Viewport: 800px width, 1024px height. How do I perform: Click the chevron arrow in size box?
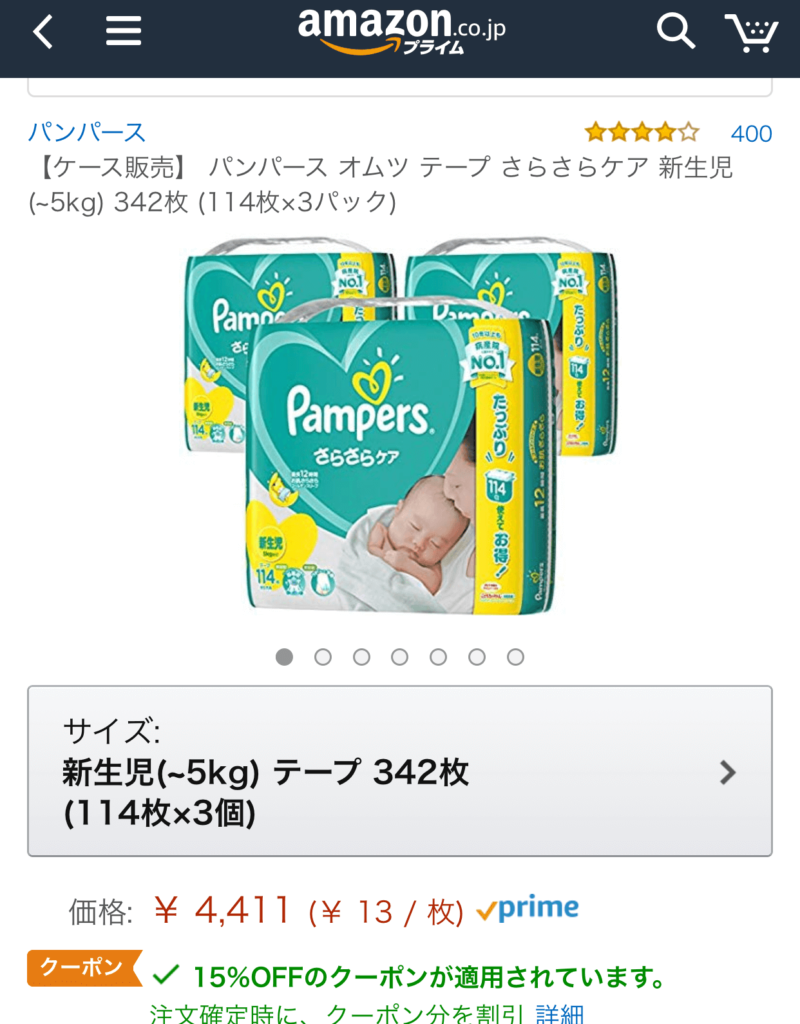(728, 773)
